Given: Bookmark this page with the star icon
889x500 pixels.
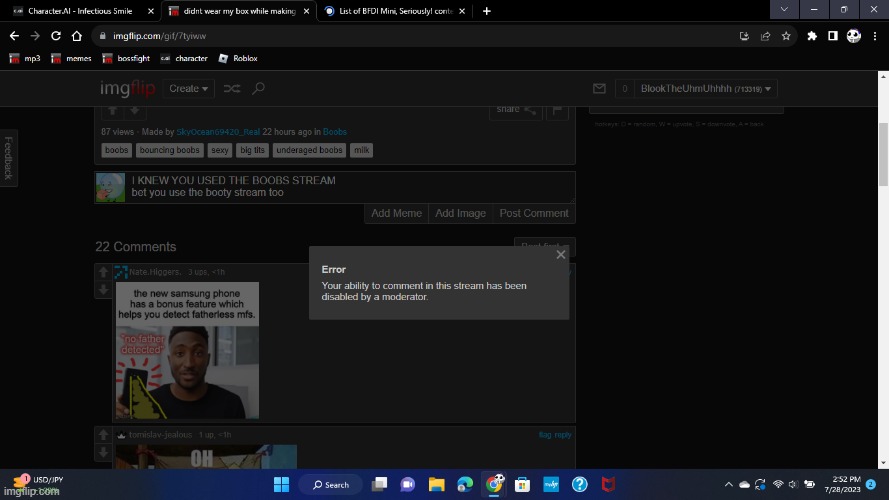Looking at the screenshot, I should pyautogui.click(x=787, y=36).
